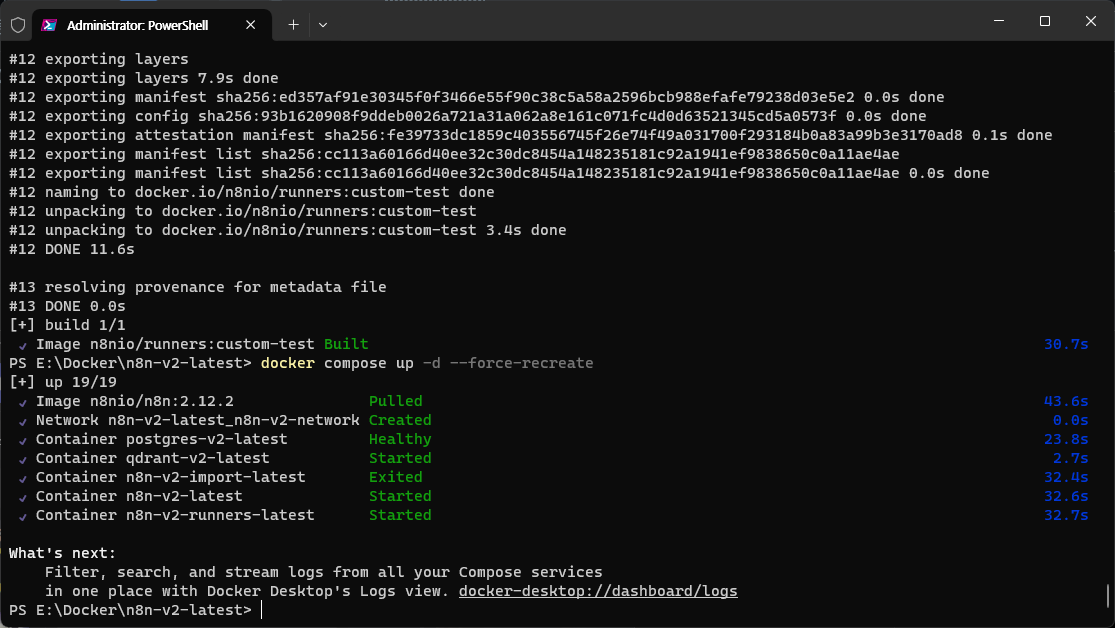The width and height of the screenshot is (1115, 628).
Task: Click the green 'Exited' status text
Action: (395, 477)
